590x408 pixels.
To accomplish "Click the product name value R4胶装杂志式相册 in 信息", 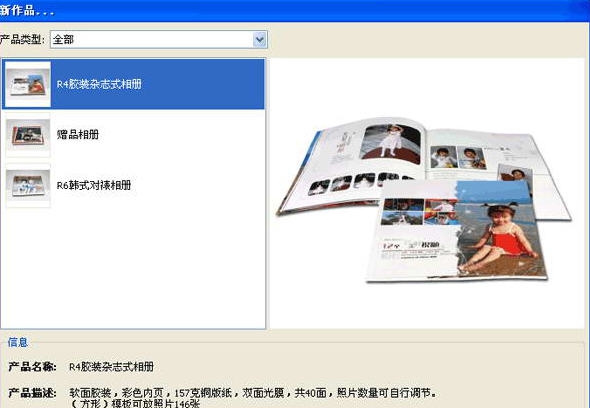I will pos(111,367).
